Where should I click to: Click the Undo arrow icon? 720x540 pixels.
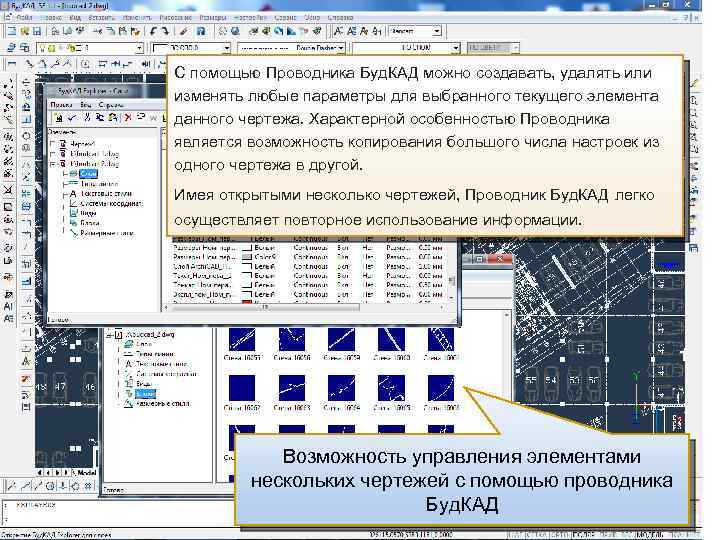153,31
